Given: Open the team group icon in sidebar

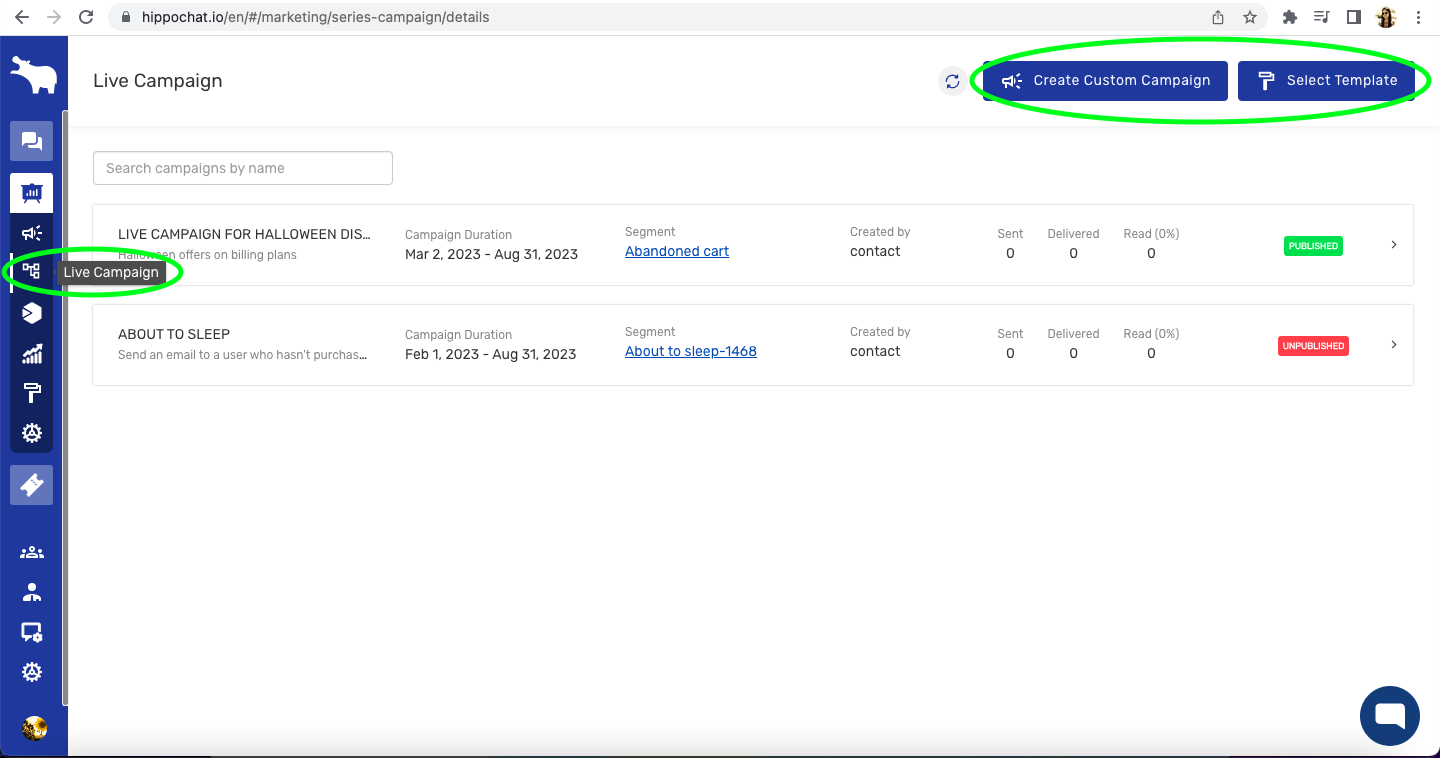Looking at the screenshot, I should [x=31, y=552].
